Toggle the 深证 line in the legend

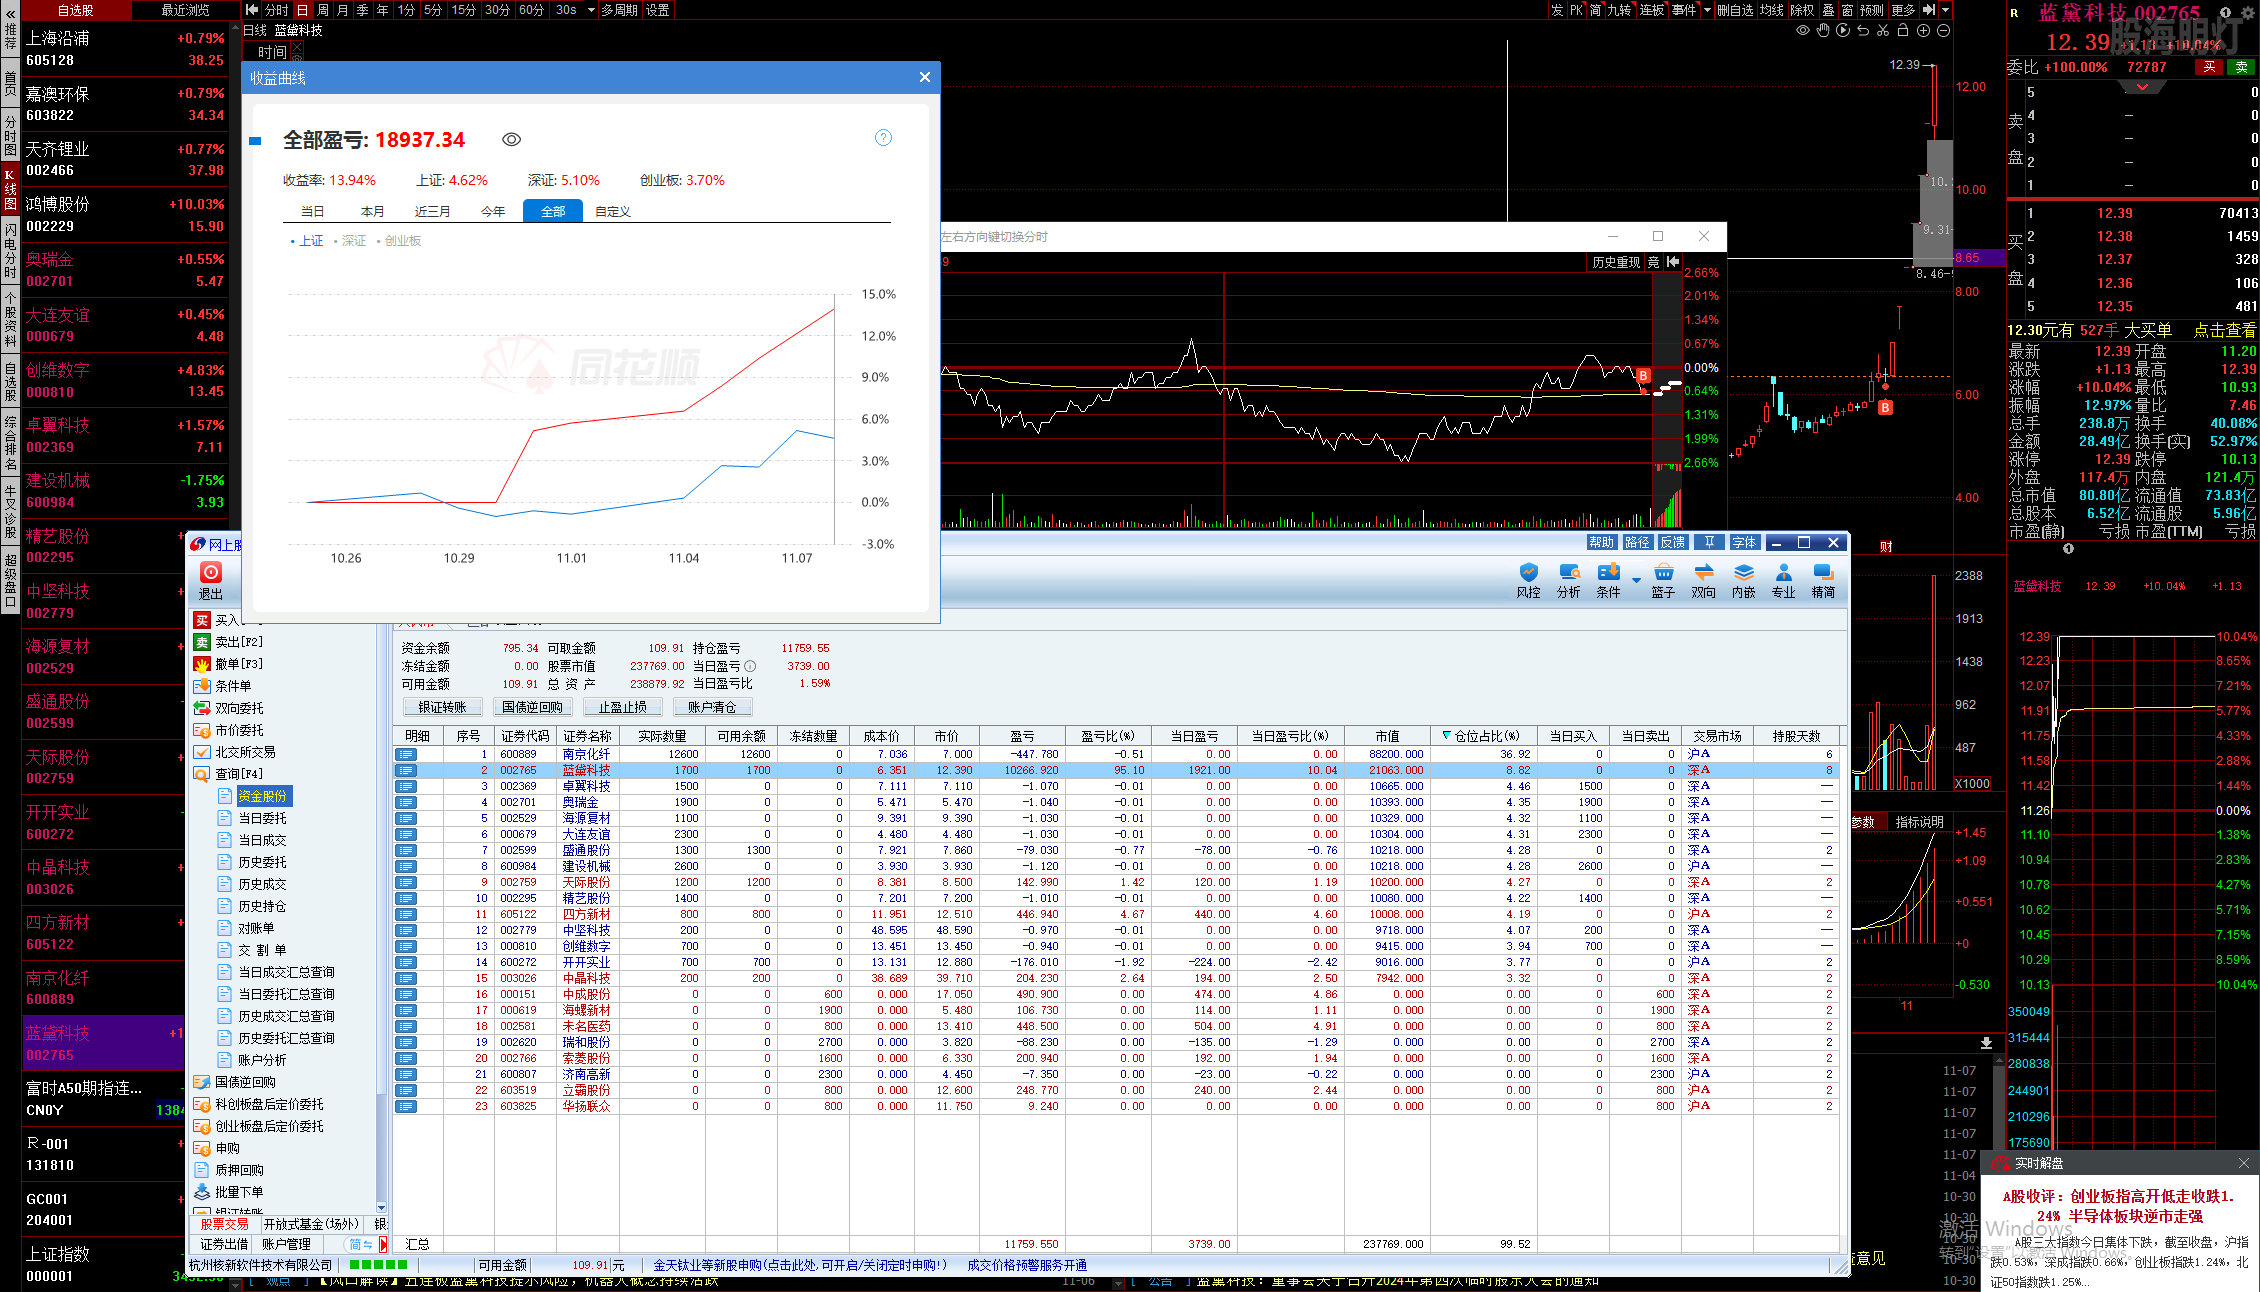[x=350, y=241]
